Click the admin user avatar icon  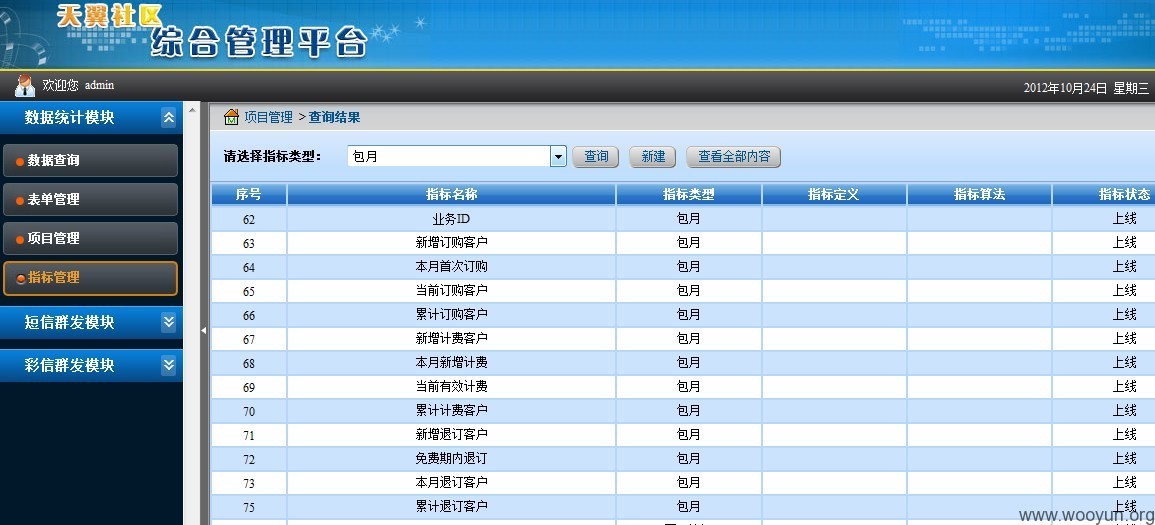coord(24,85)
